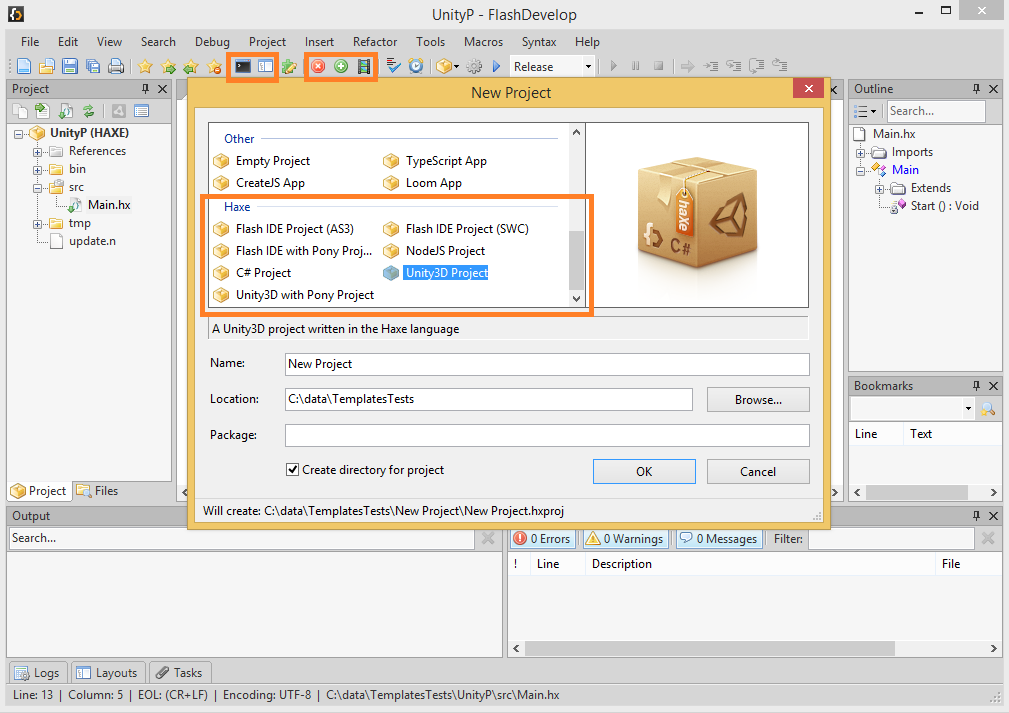Click the Package input field
This screenshot has width=1009, height=713.
[x=547, y=436]
